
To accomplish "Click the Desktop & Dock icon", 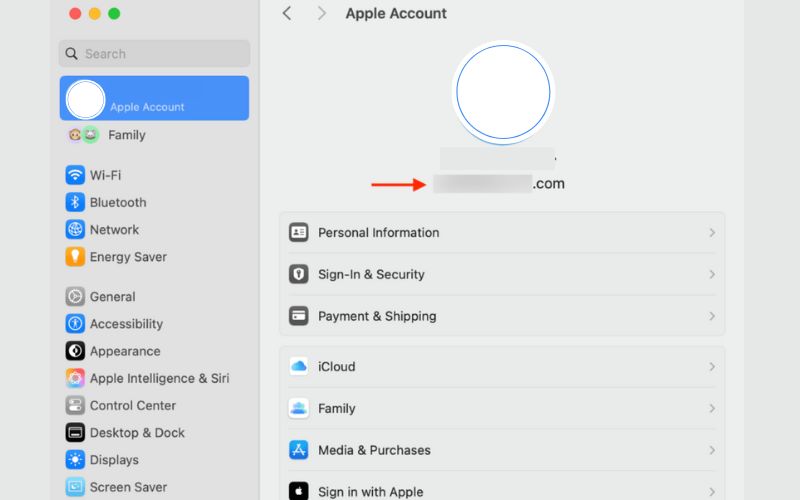I will point(75,433).
